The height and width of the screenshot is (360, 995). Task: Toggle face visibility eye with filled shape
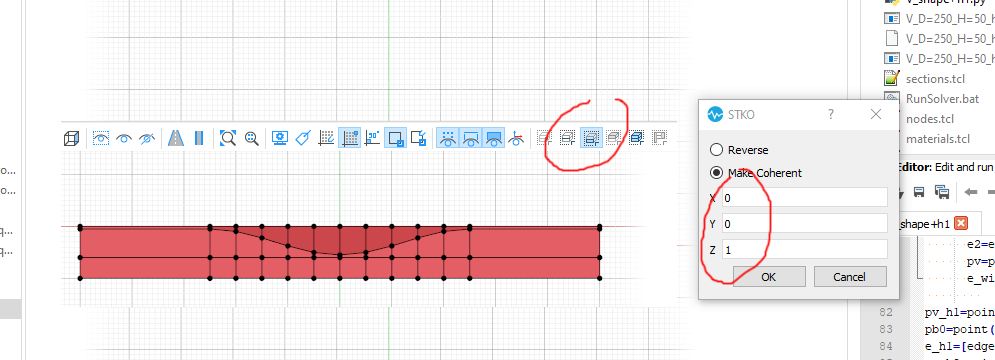click(494, 138)
